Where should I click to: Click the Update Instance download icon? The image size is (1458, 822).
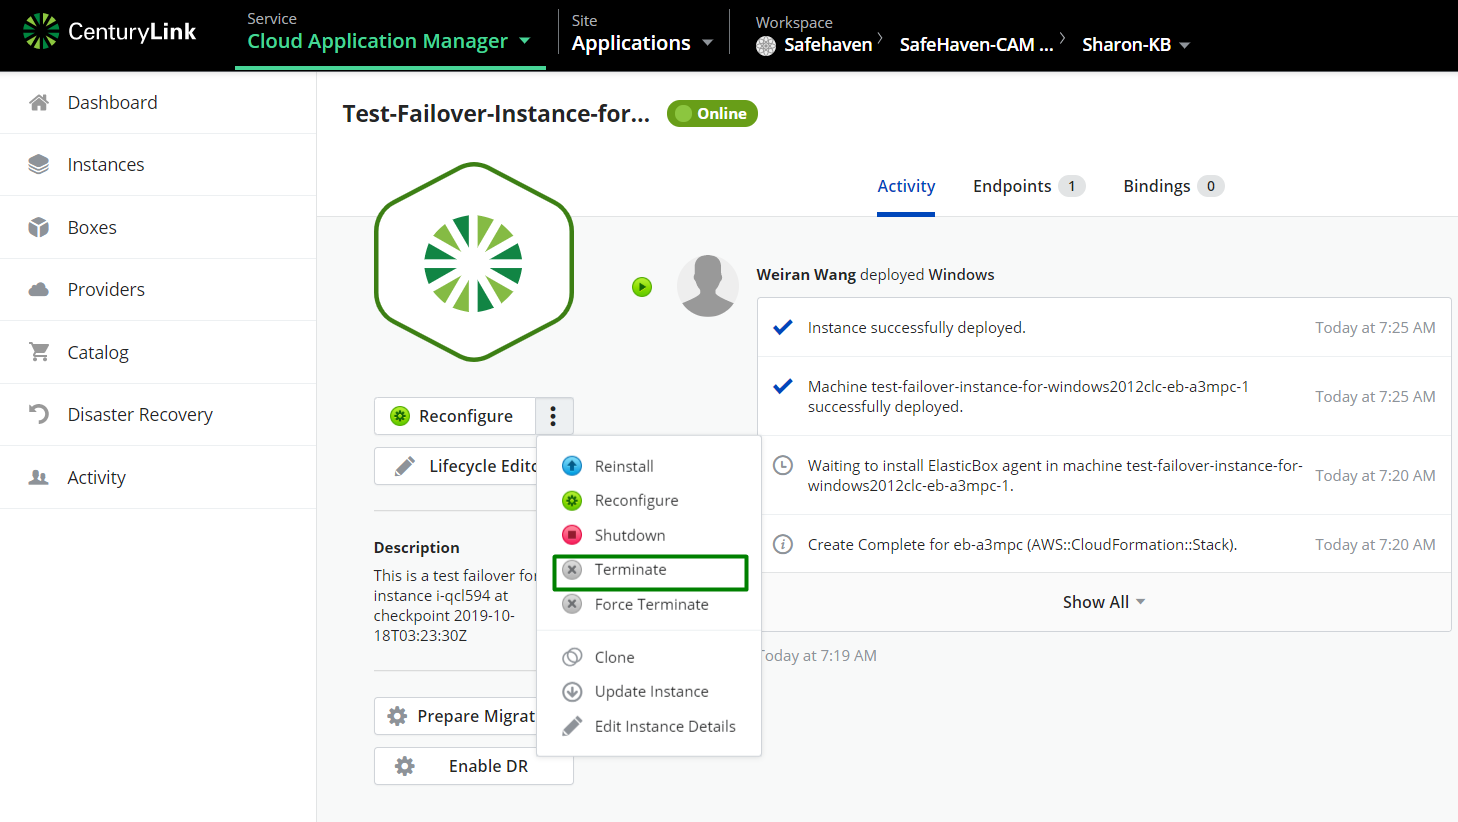pos(572,692)
